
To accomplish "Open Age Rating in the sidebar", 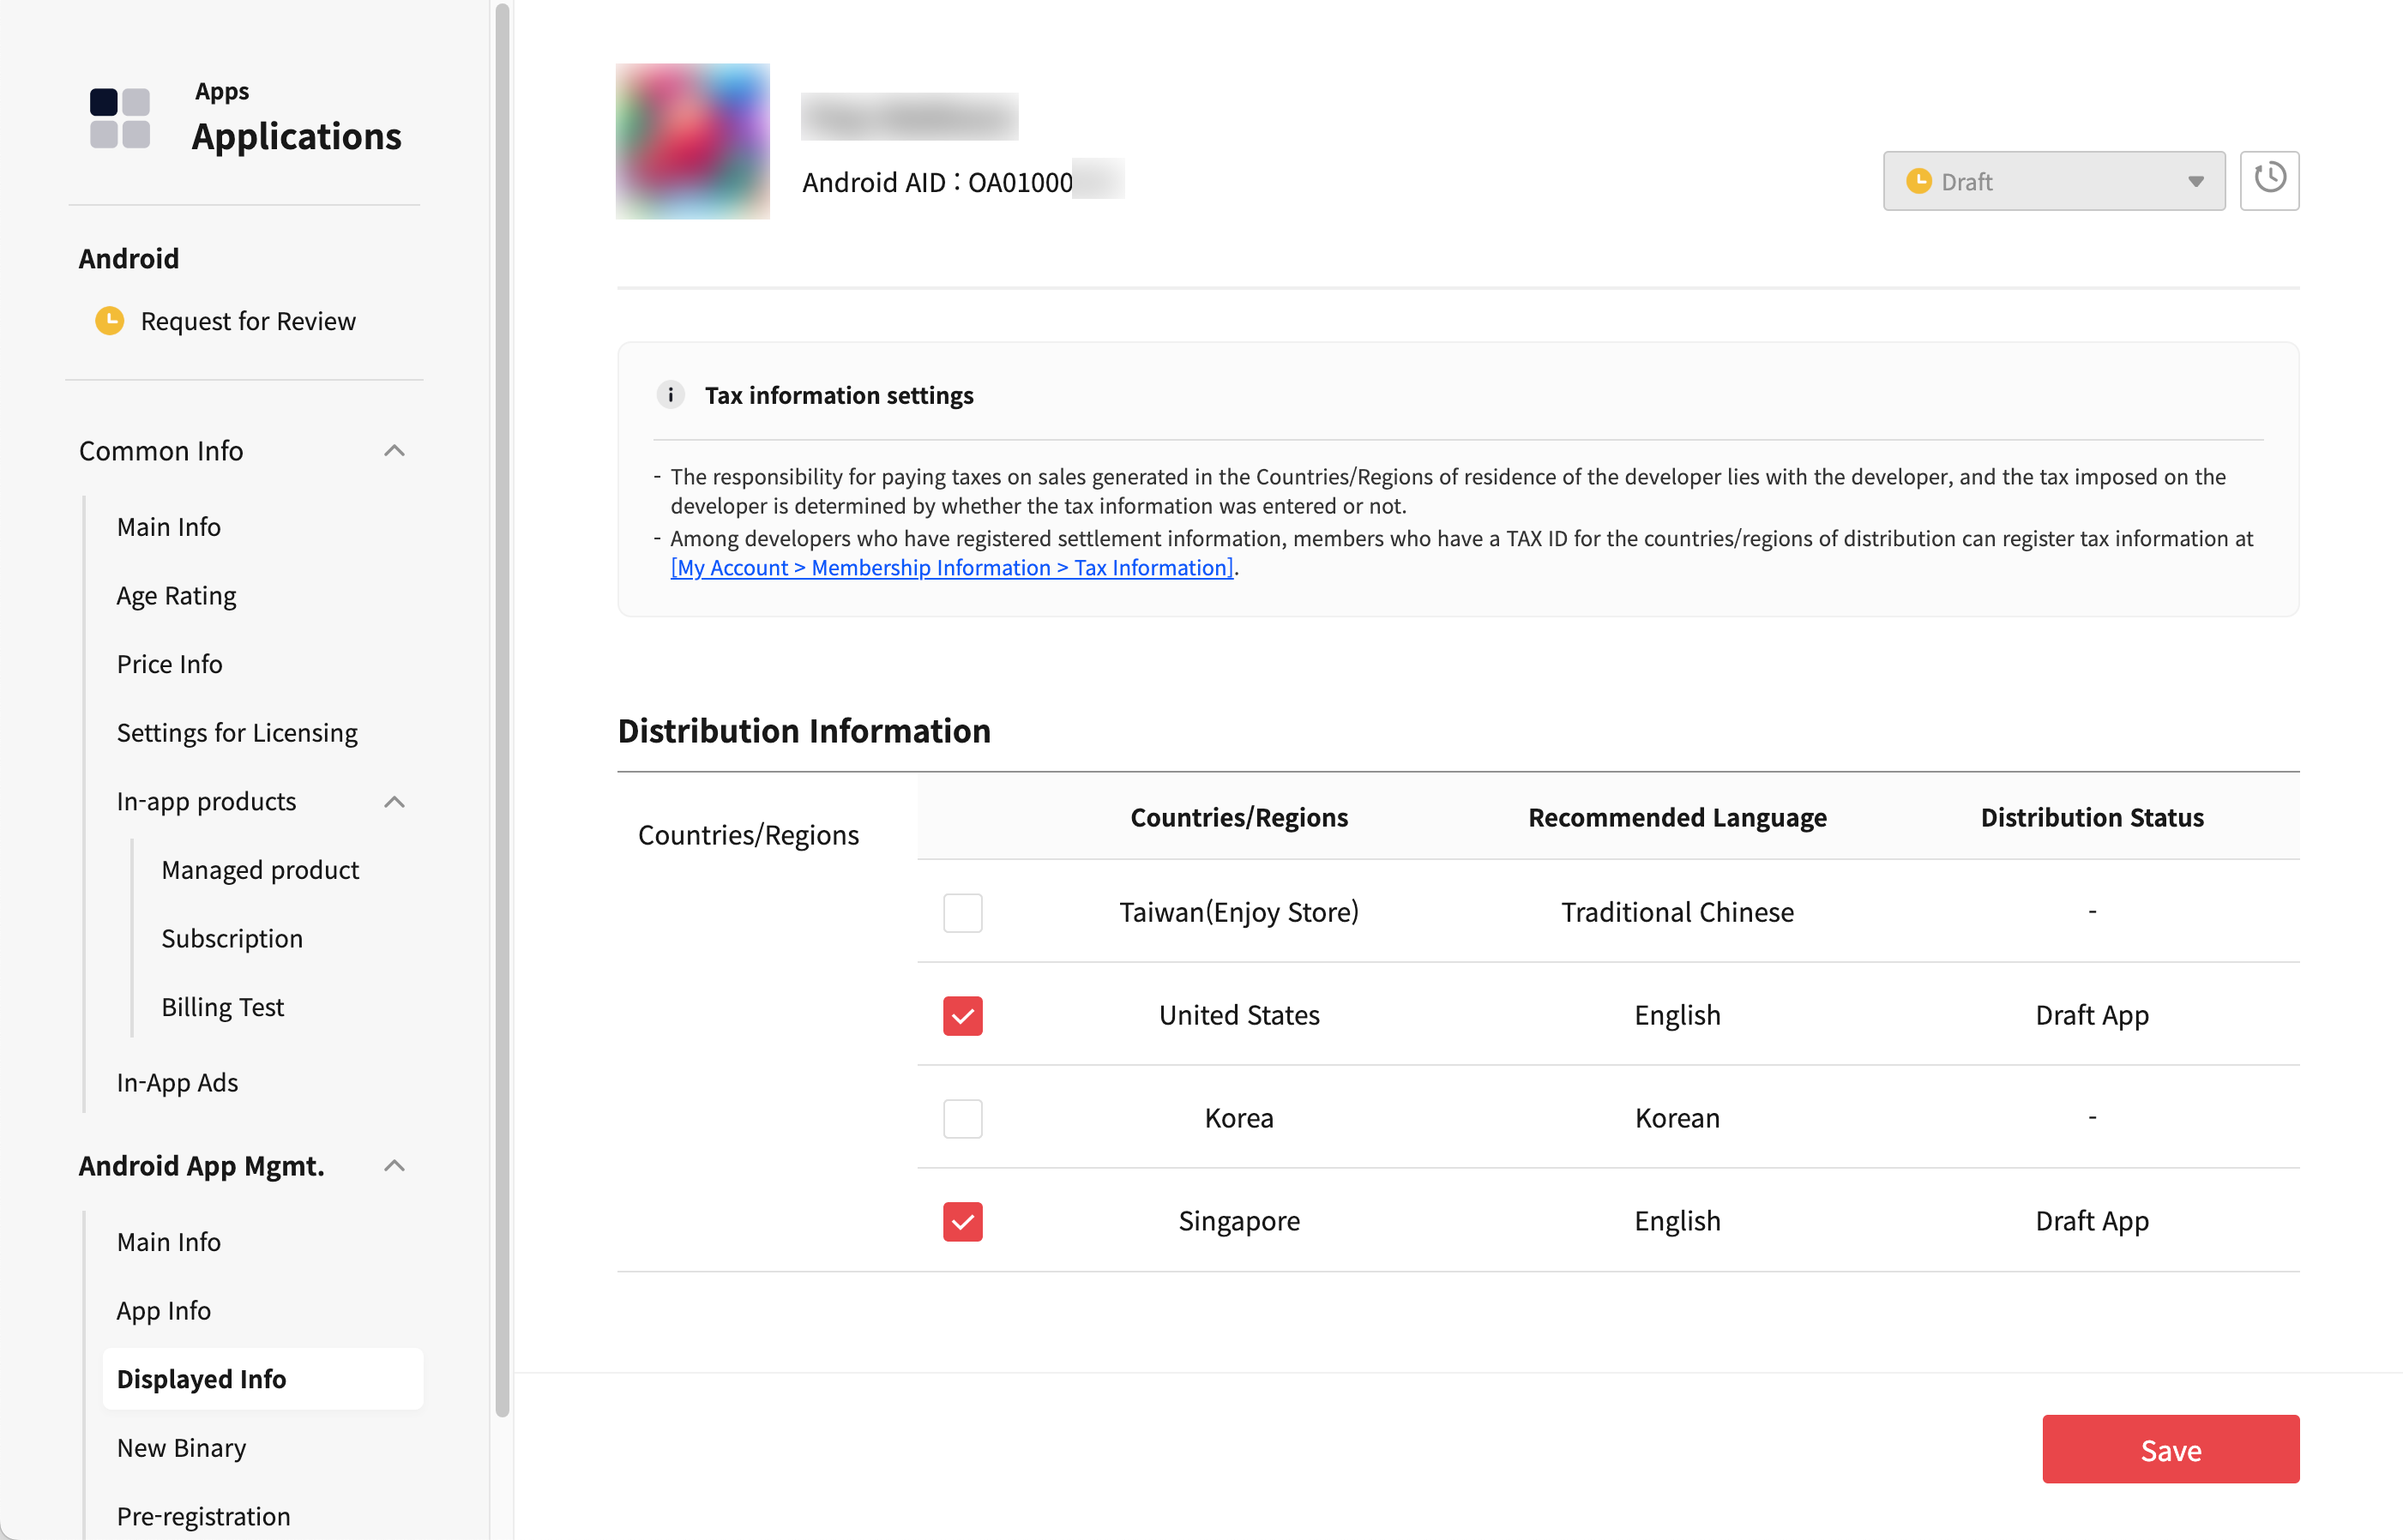I will [176, 596].
